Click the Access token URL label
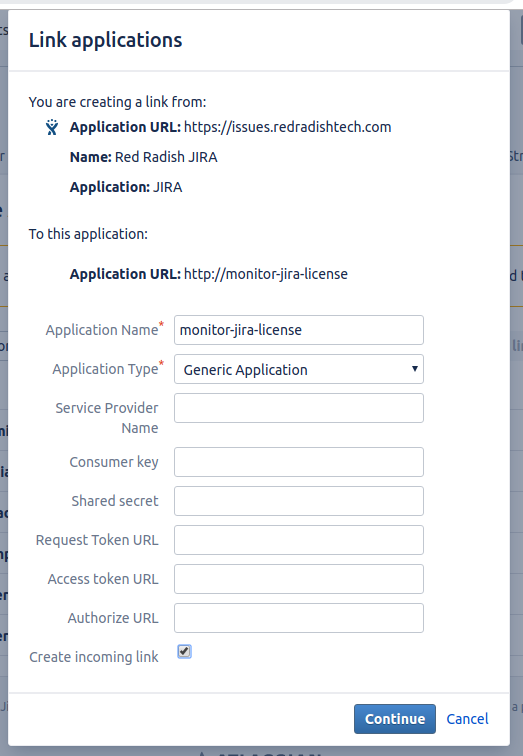This screenshot has height=756, width=523. coord(103,579)
